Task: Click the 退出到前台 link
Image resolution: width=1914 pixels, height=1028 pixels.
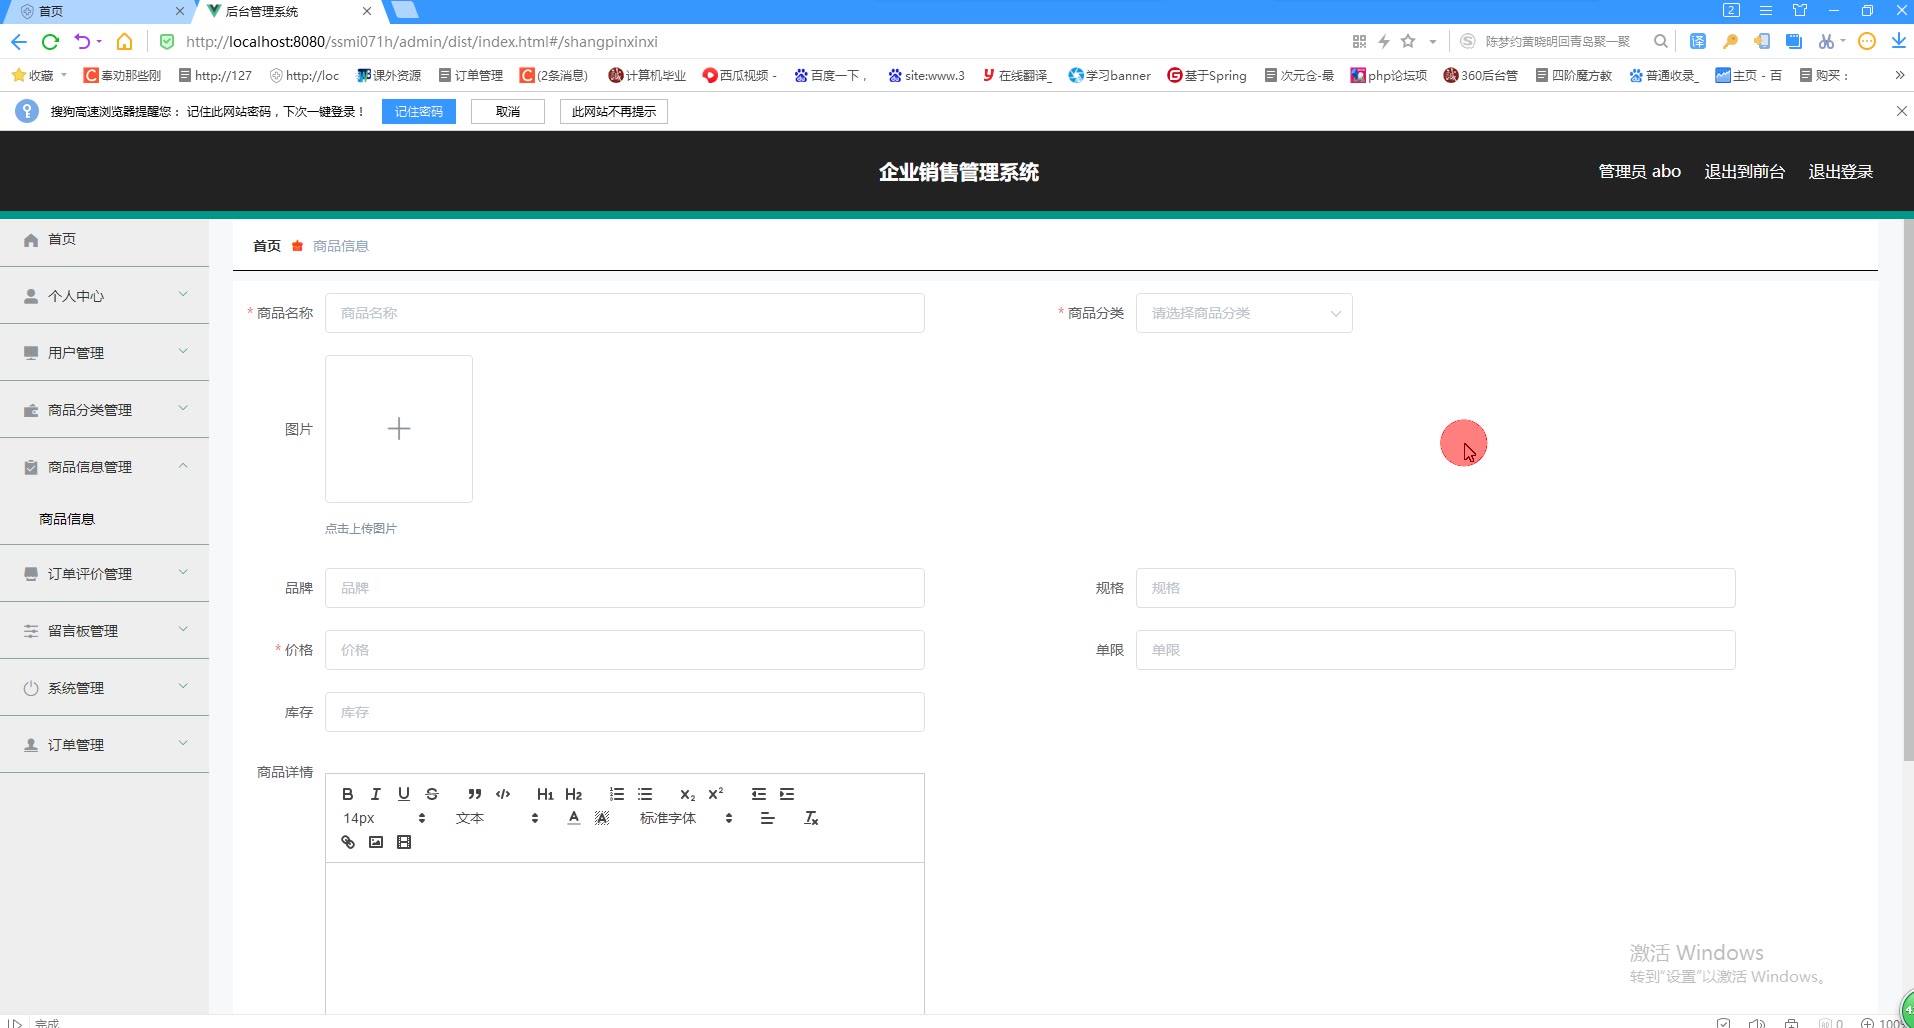Action: click(1744, 171)
